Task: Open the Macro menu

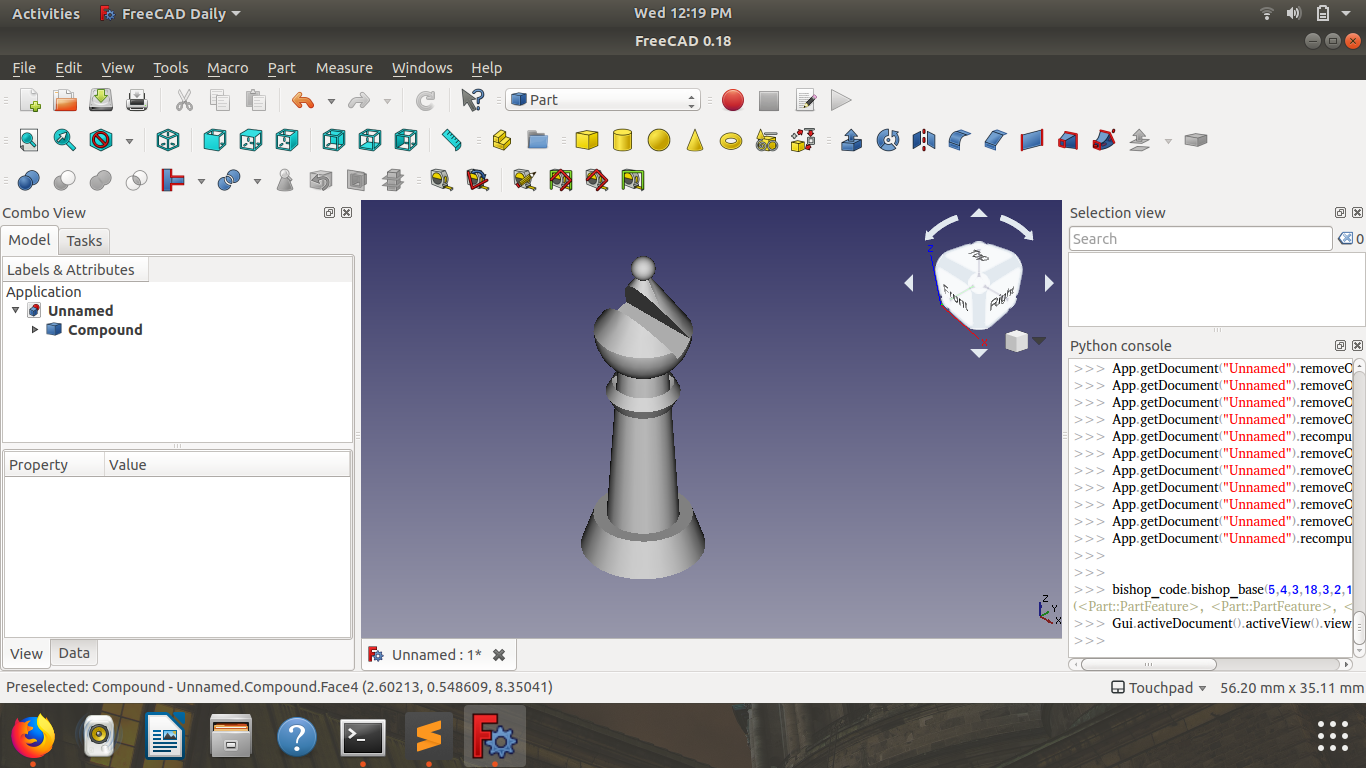Action: 228,68
